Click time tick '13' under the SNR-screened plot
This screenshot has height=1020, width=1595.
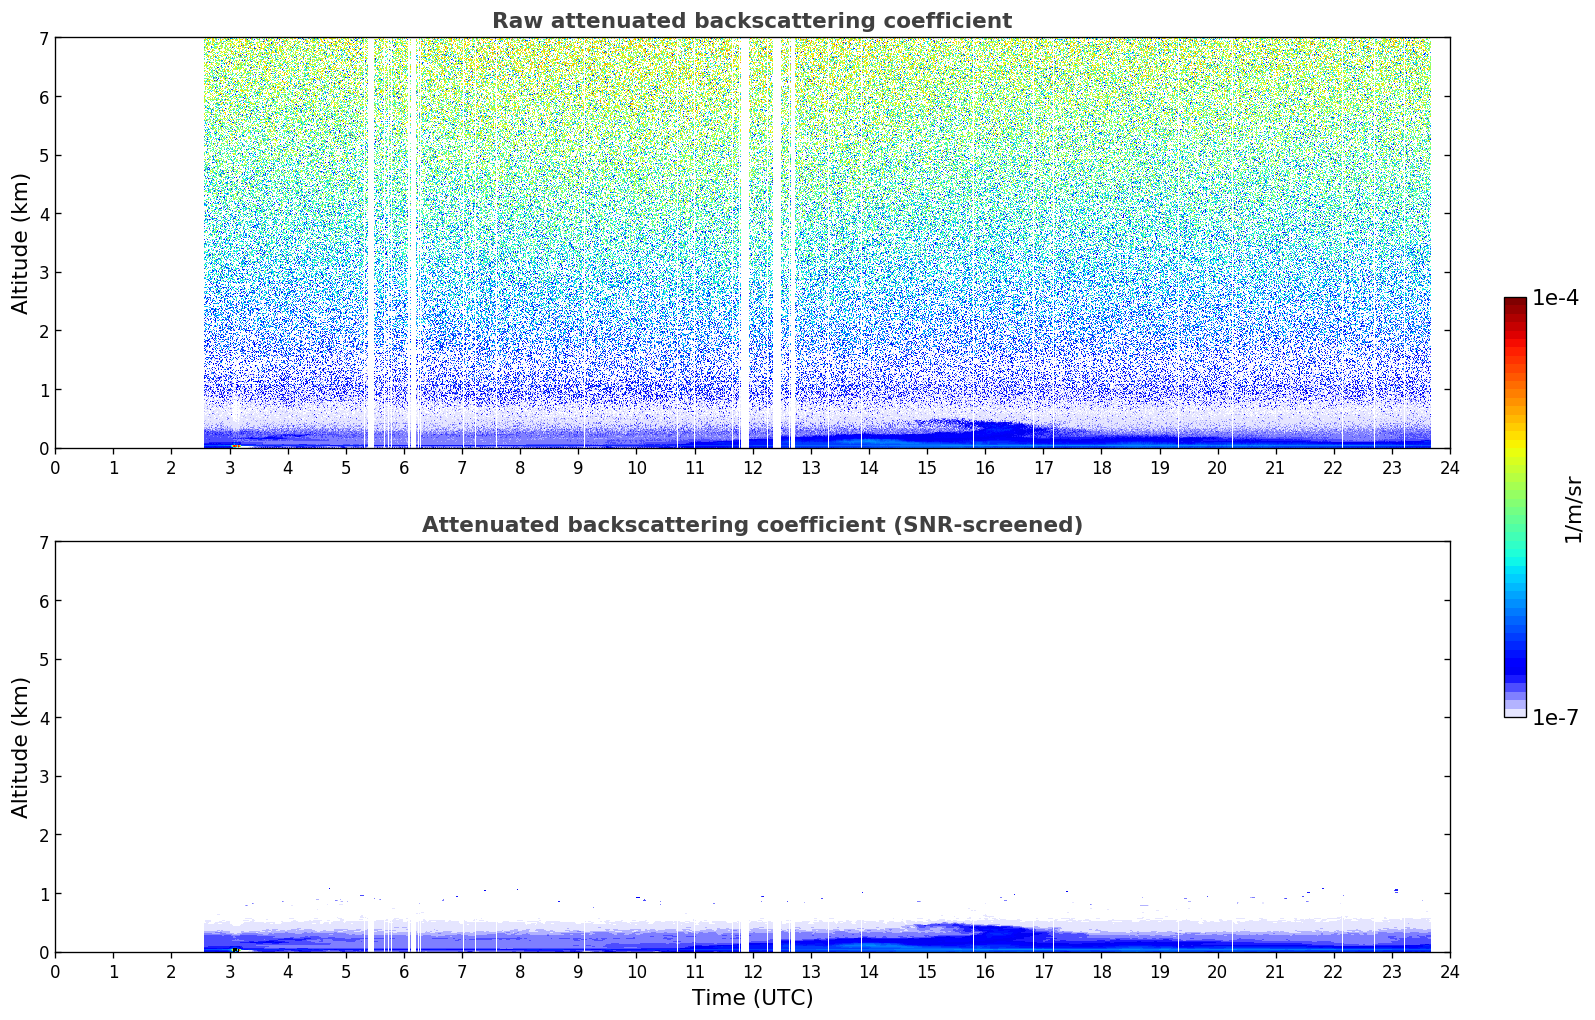pyautogui.click(x=810, y=971)
